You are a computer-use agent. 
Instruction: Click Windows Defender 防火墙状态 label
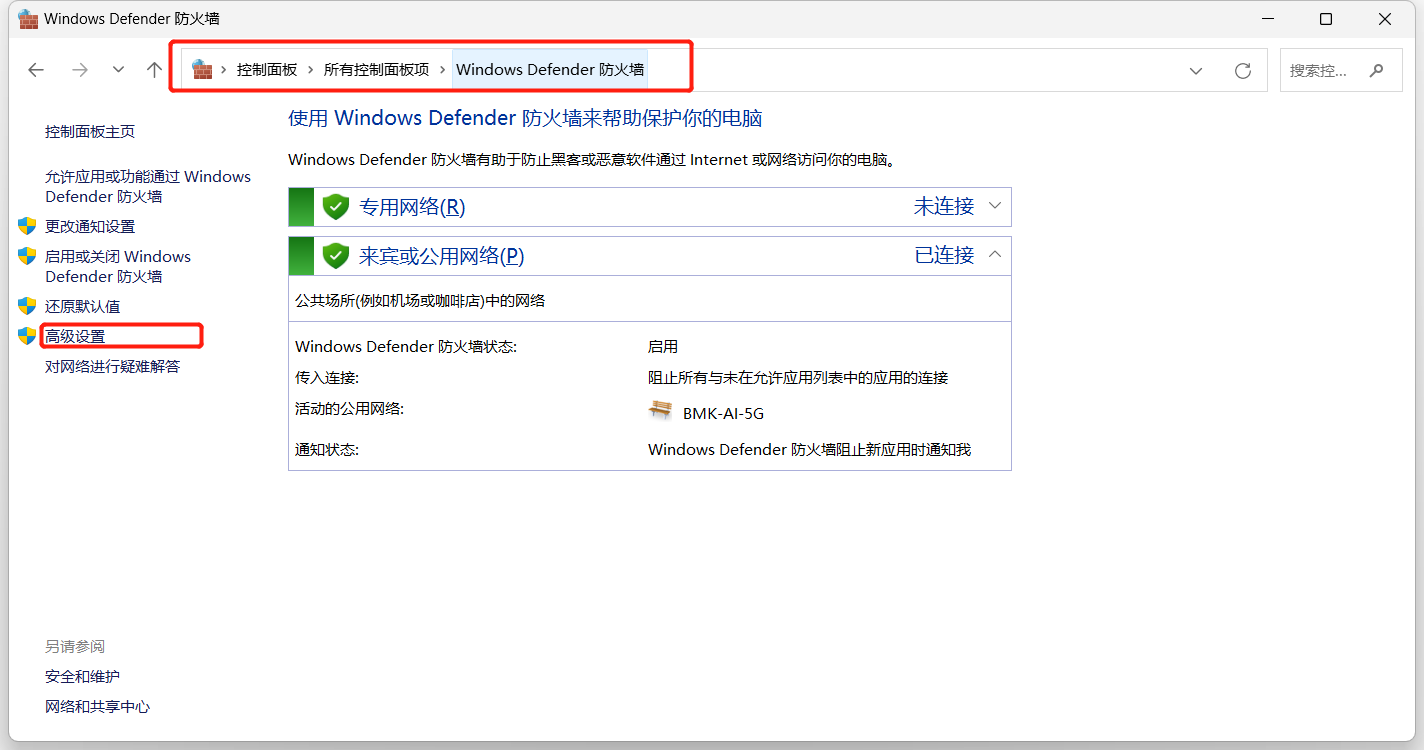pyautogui.click(x=406, y=346)
